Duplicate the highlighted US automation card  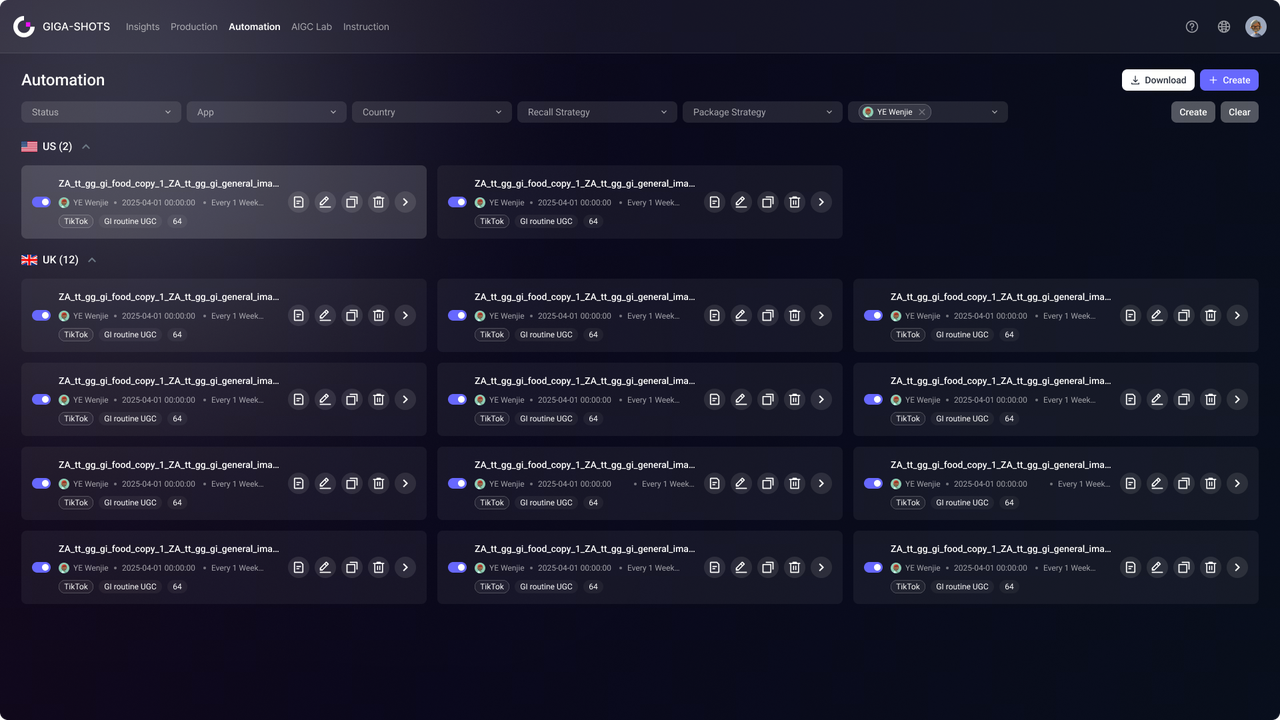pos(352,202)
